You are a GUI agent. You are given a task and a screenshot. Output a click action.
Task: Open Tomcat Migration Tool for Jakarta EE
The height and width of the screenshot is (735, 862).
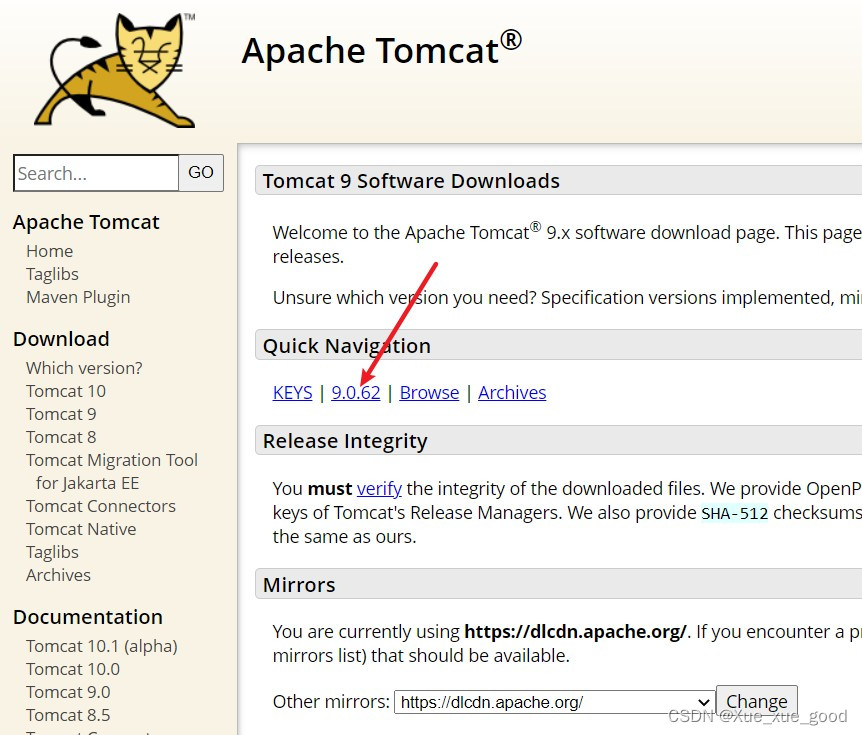tap(112, 471)
